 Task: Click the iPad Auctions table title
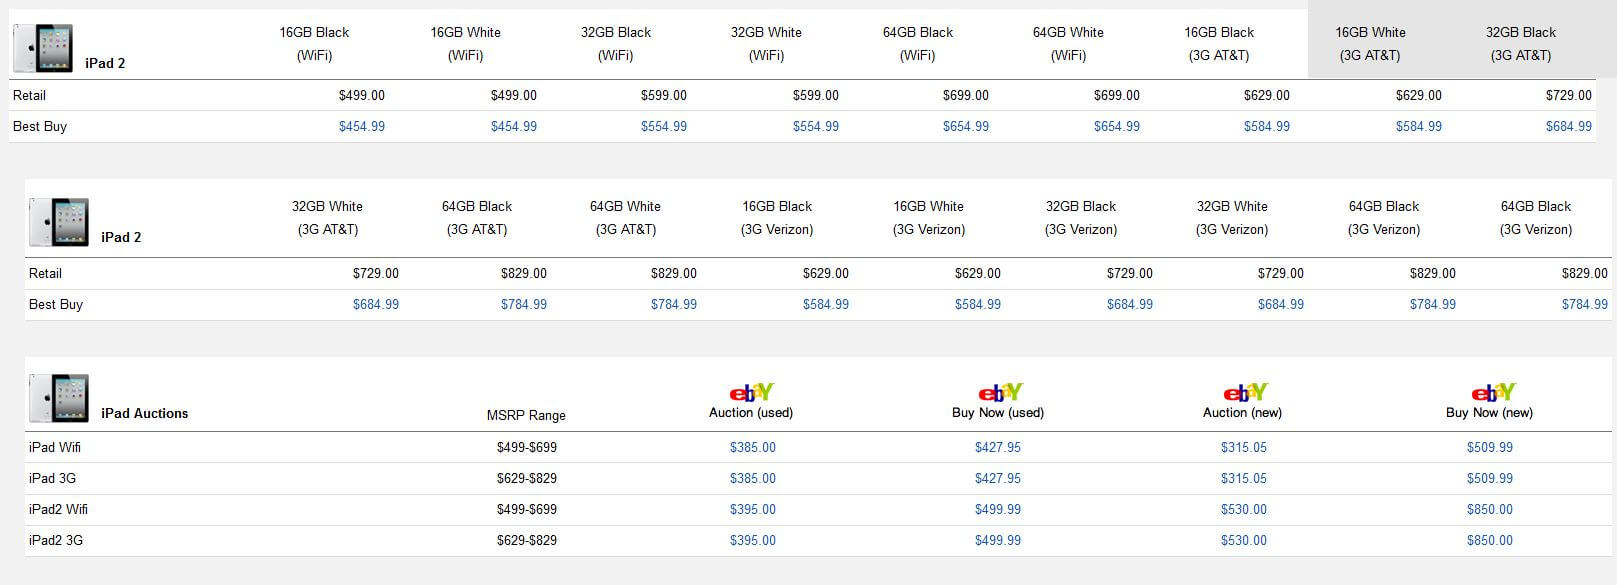(x=145, y=413)
